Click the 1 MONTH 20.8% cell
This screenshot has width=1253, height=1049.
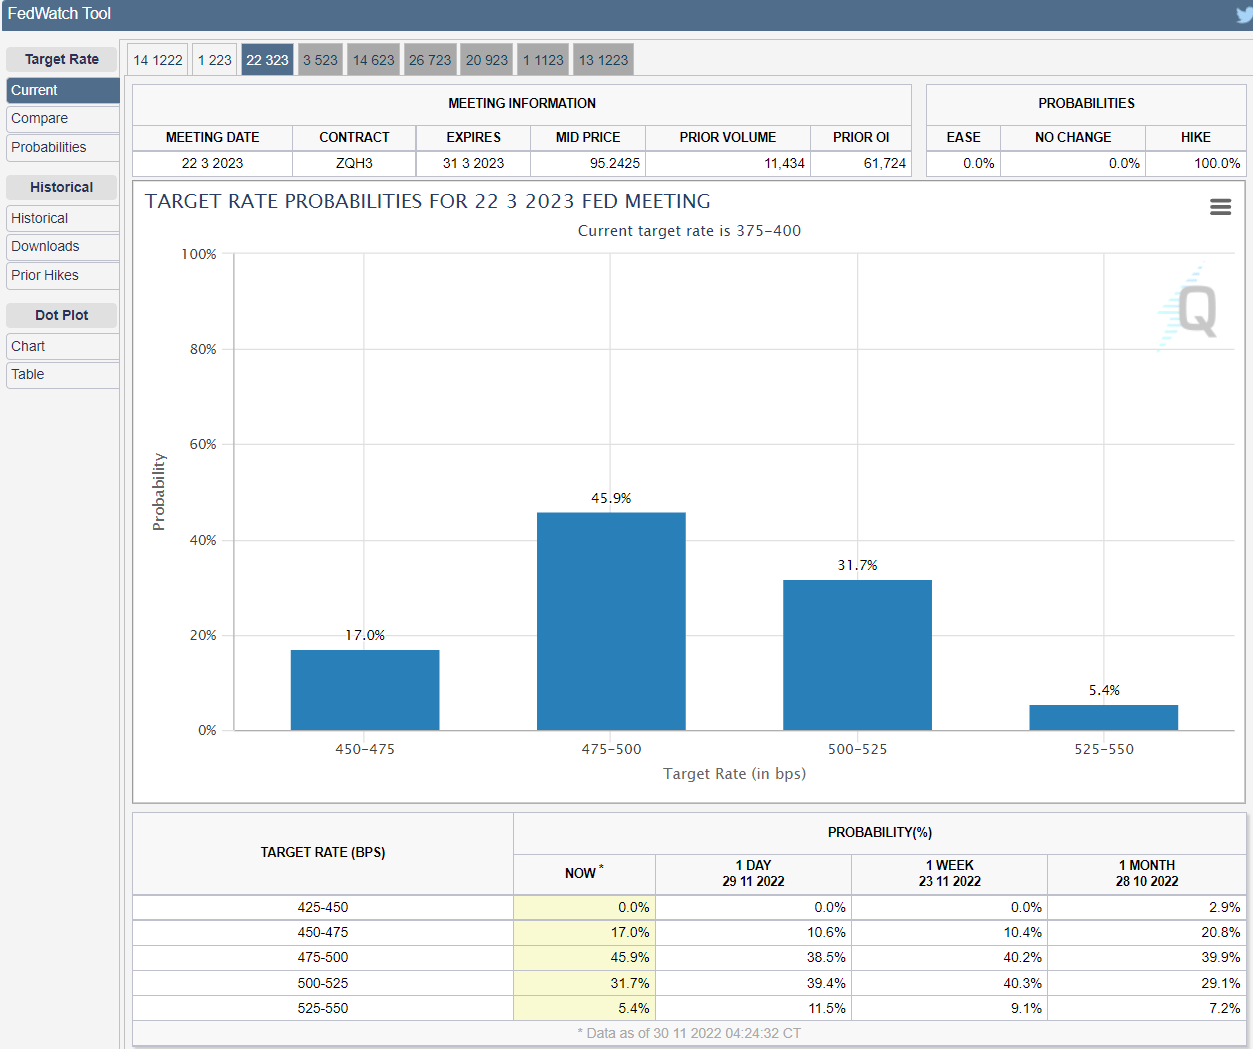[x=1147, y=932]
